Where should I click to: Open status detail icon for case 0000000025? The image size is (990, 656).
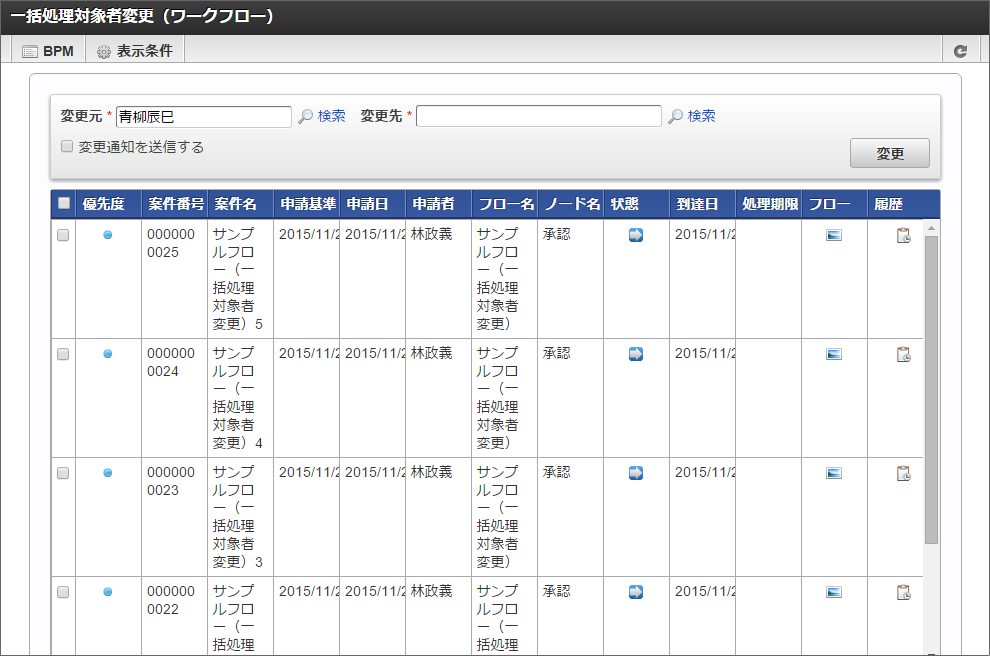point(636,235)
